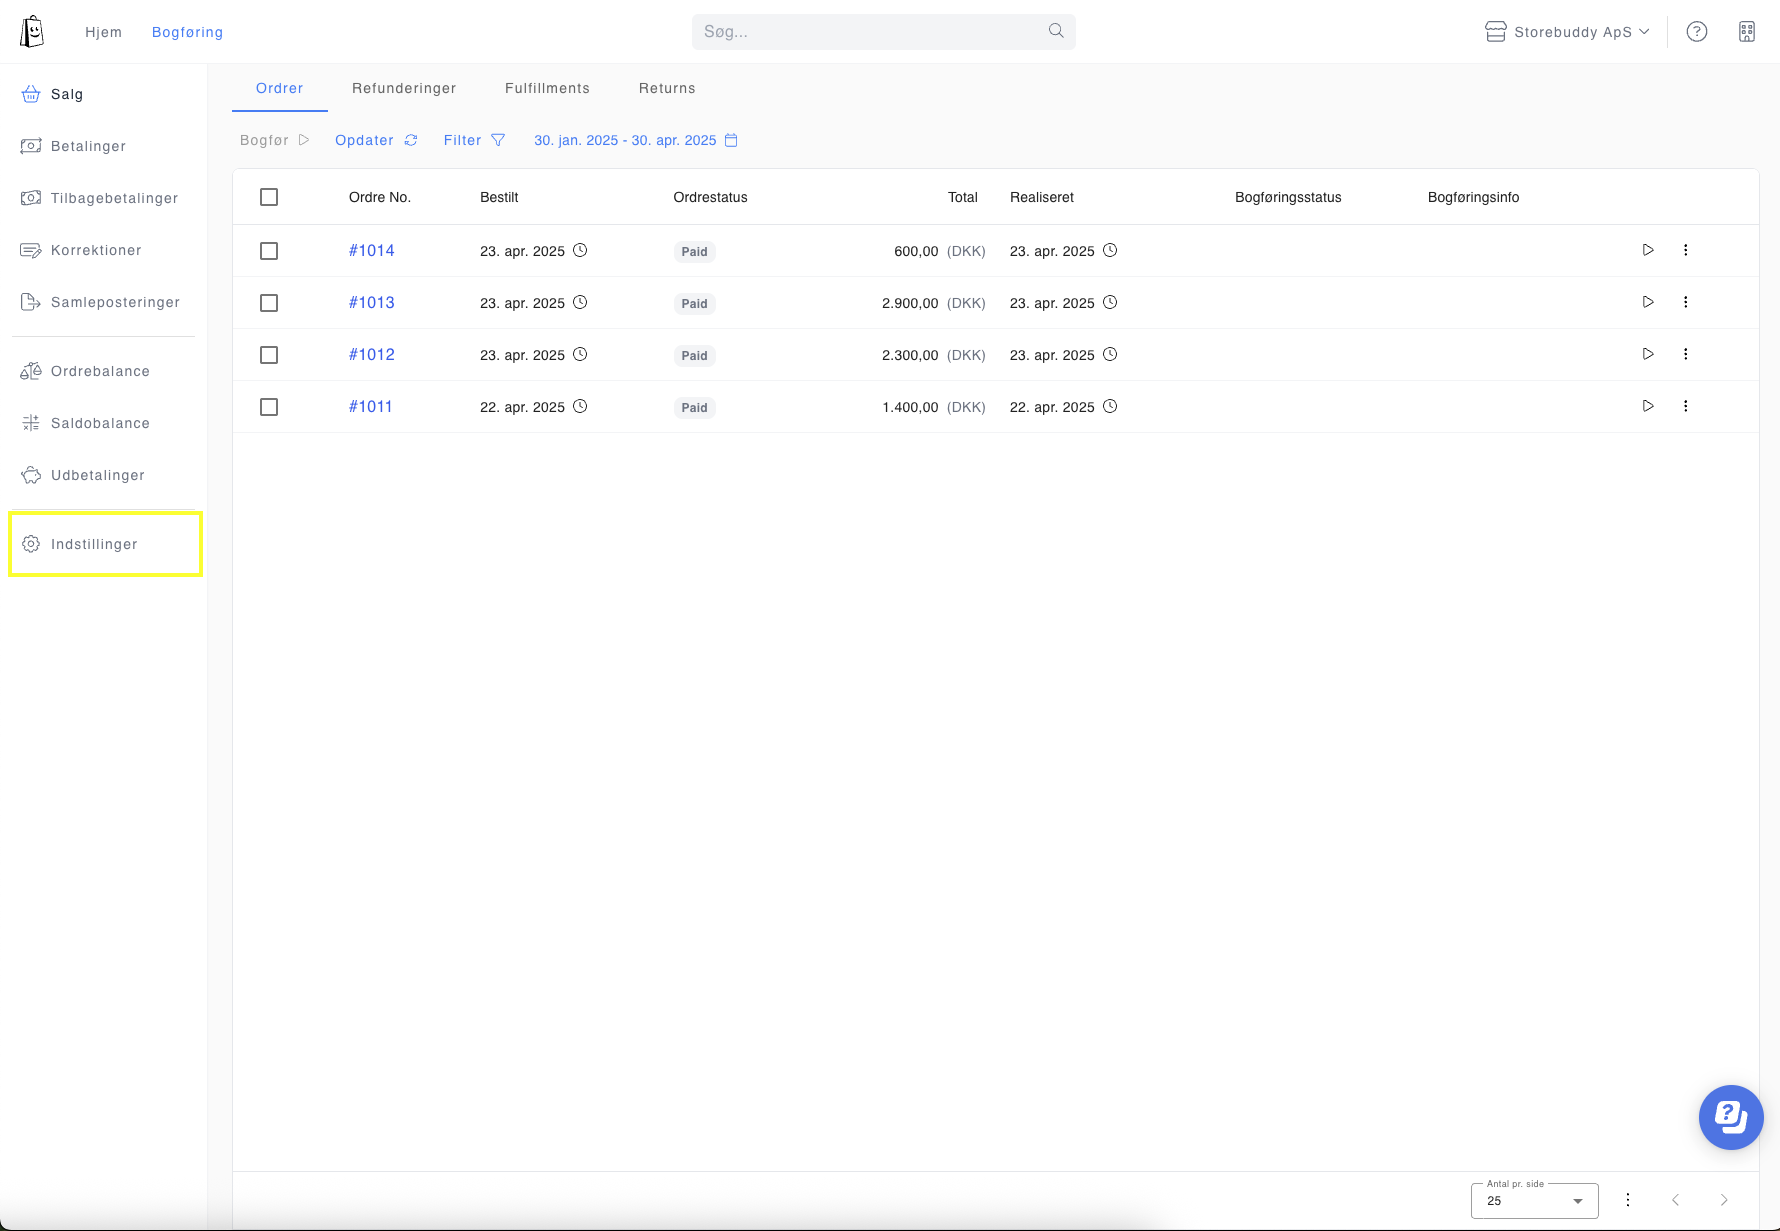Open the pagination three-dot options menu
The image size is (1780, 1231).
point(1628,1200)
